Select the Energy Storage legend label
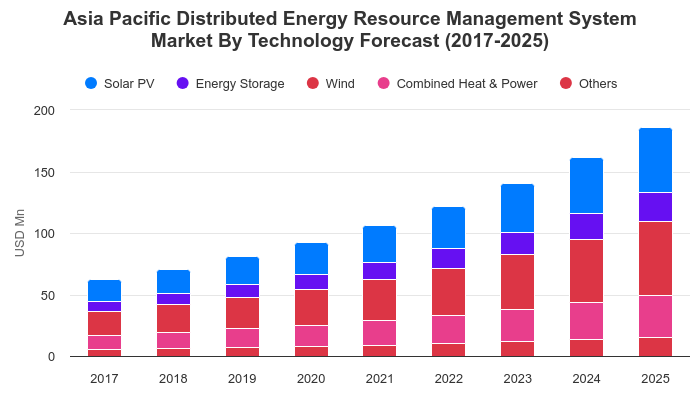This screenshot has width=700, height=400. tap(240, 83)
